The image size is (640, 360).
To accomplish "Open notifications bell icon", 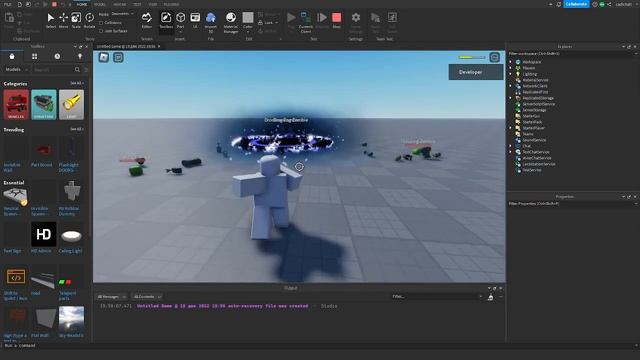I will [559, 4].
